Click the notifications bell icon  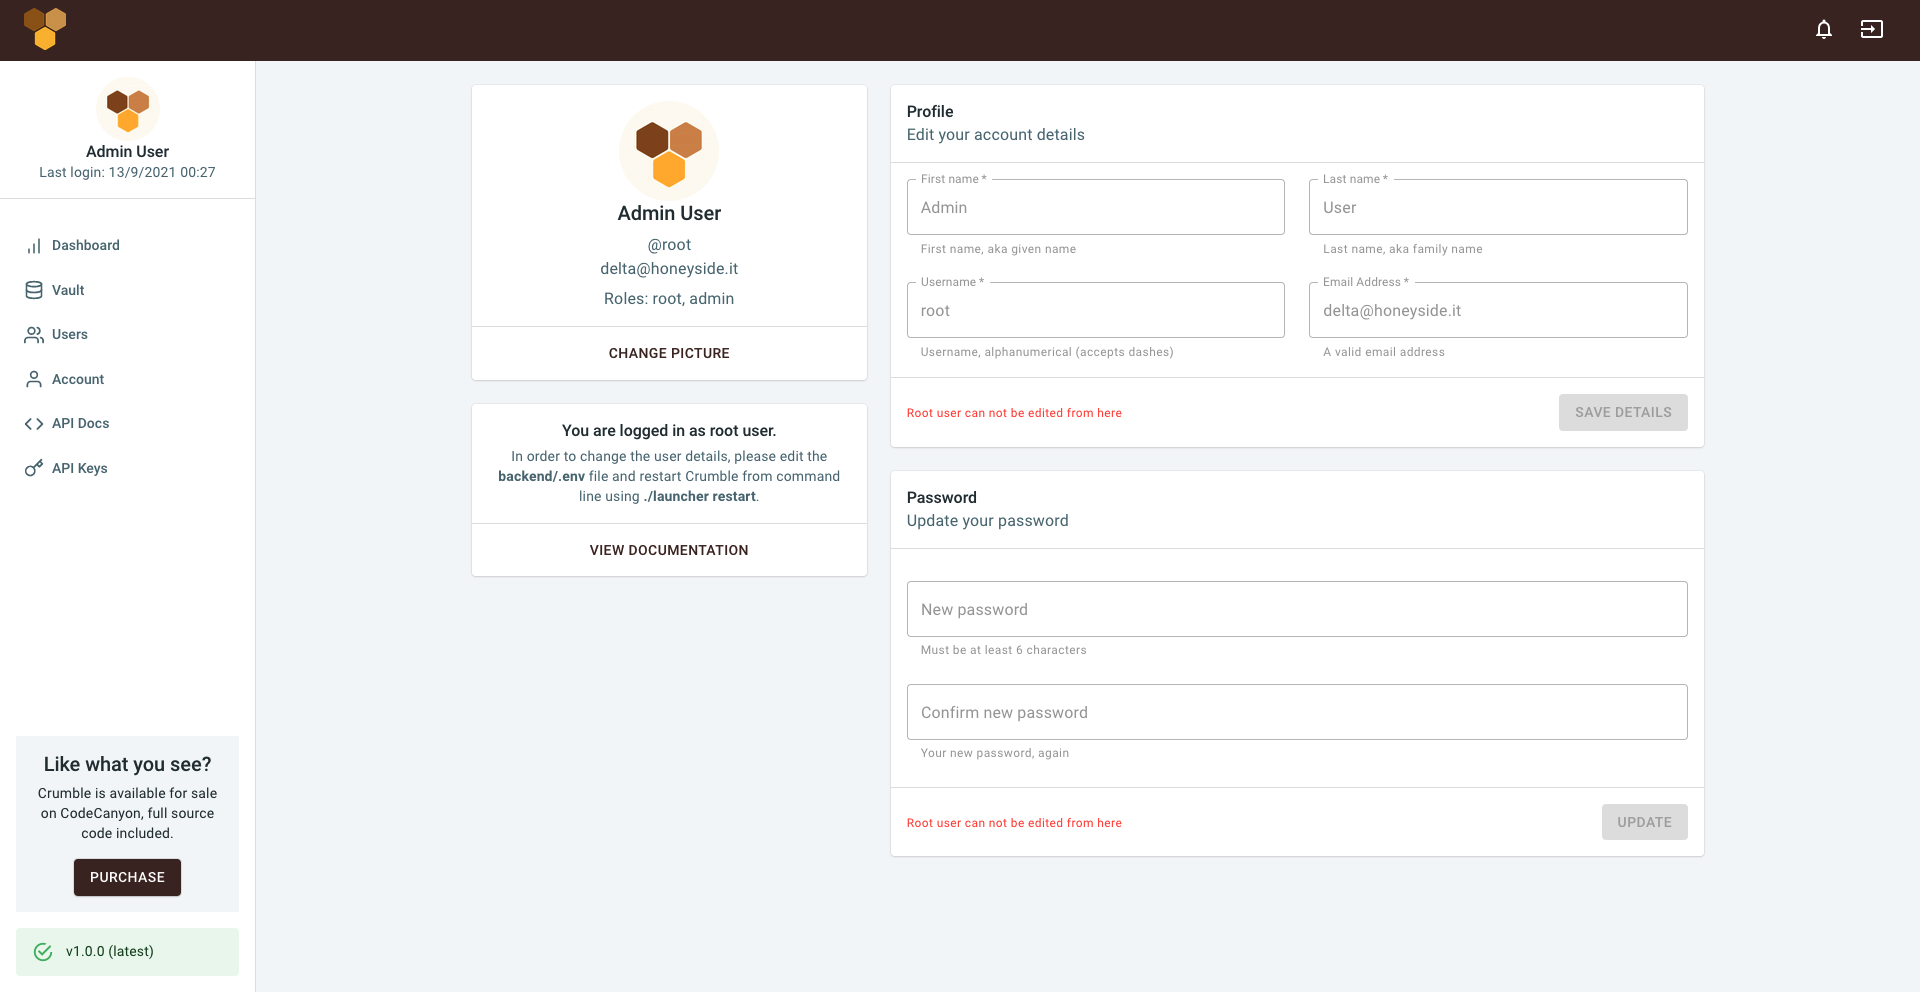[1823, 30]
